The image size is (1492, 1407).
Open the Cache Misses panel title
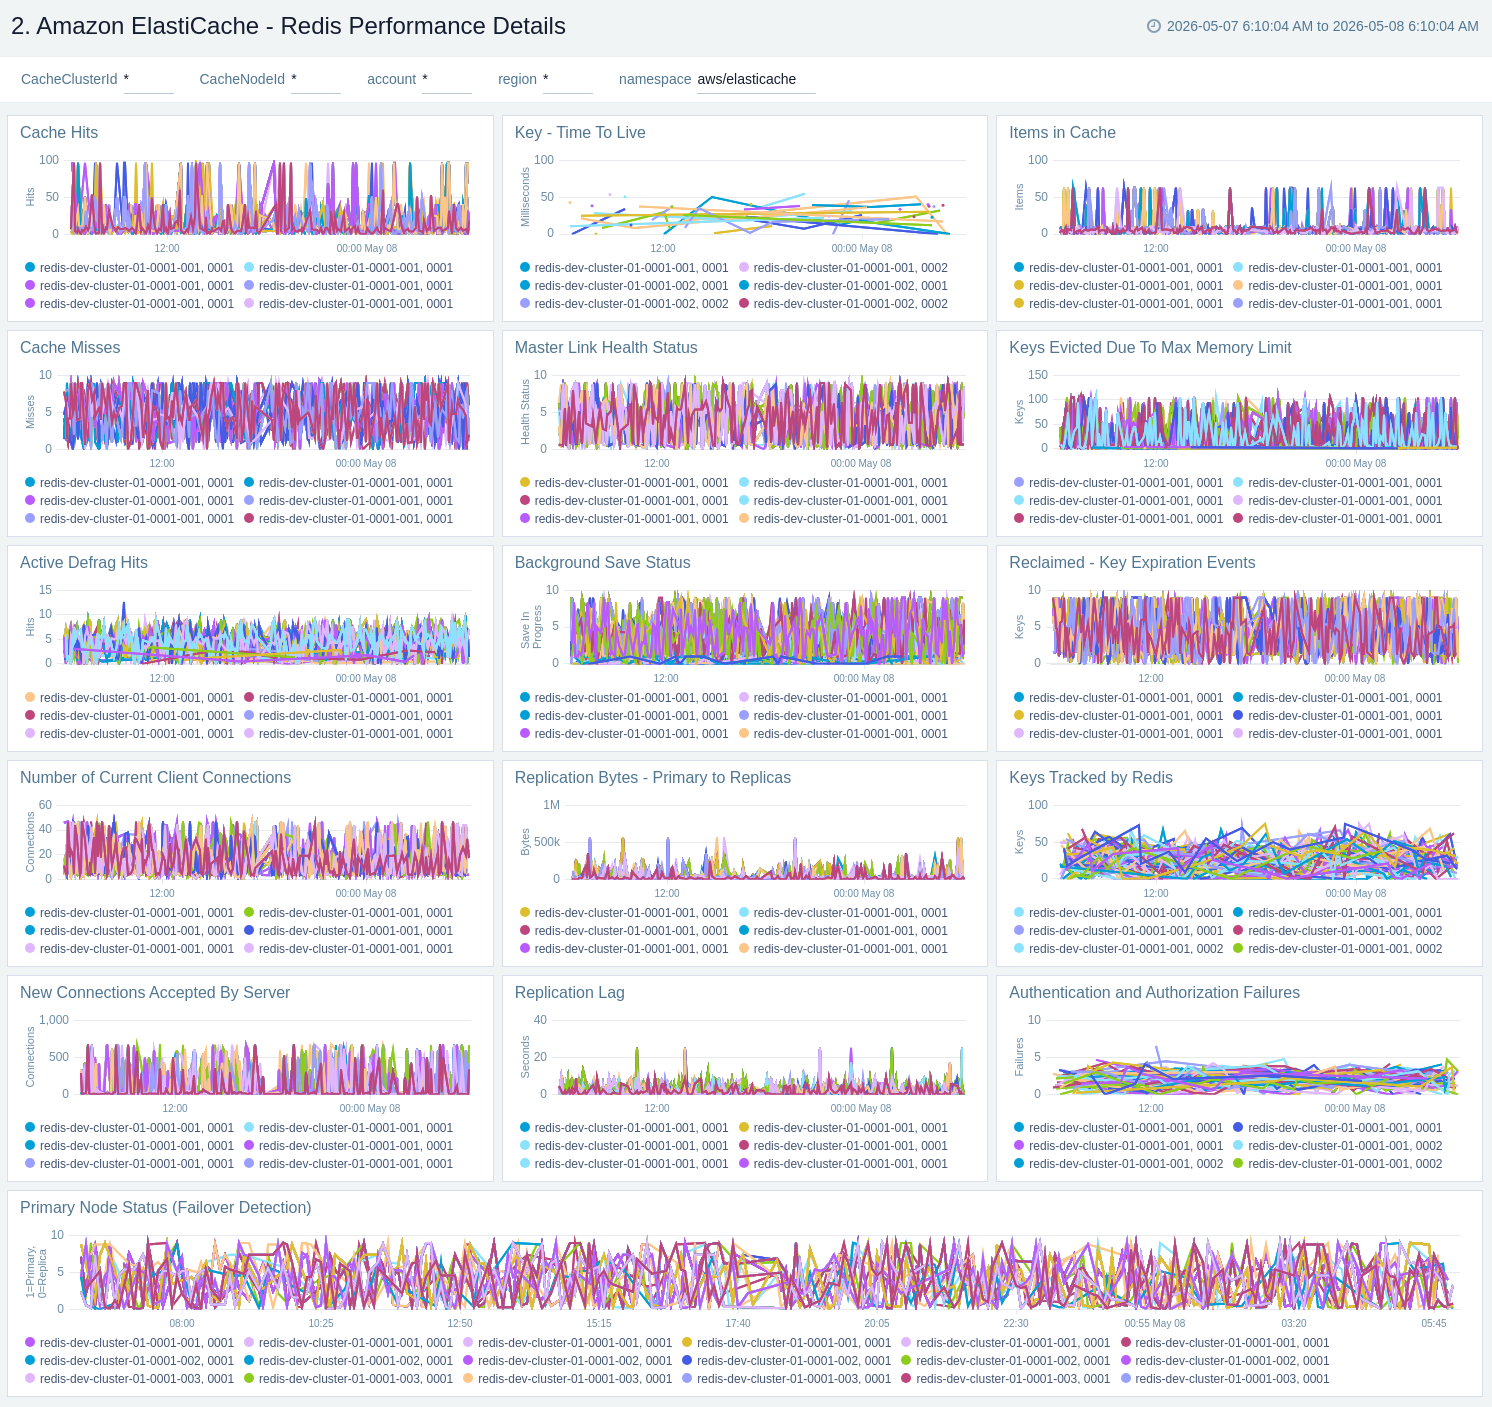coord(70,347)
